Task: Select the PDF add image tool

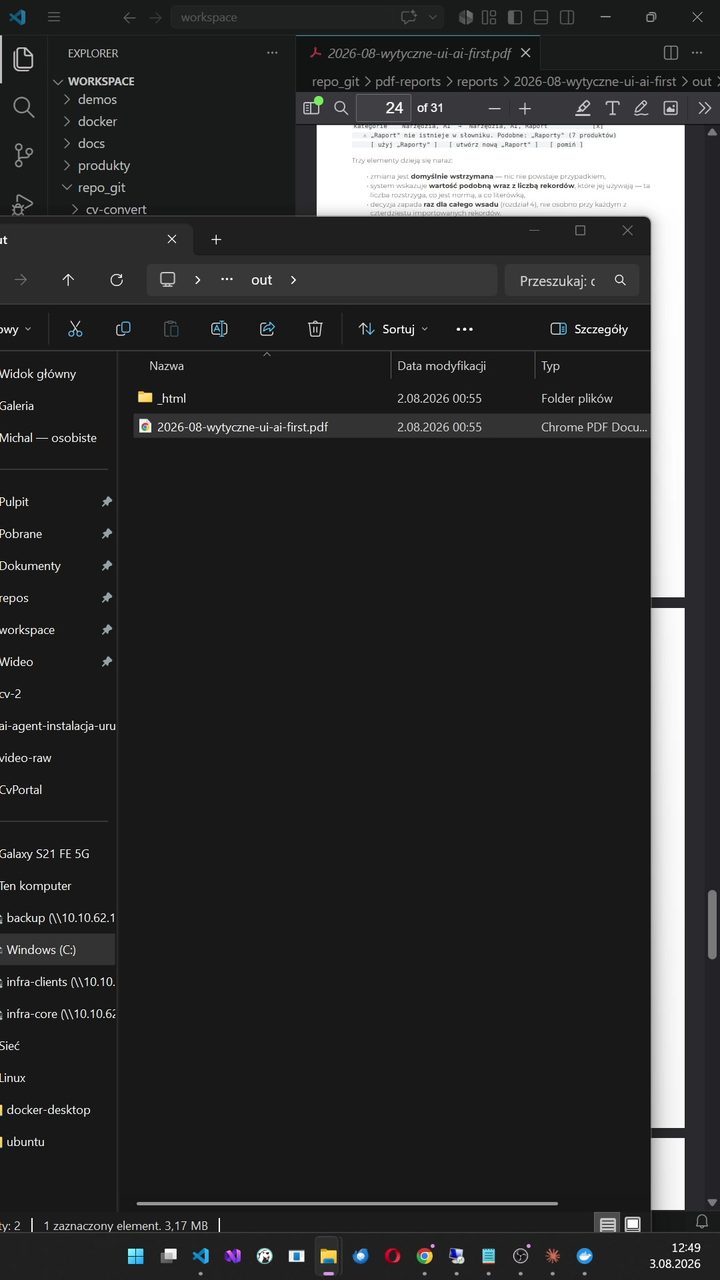Action: [670, 108]
